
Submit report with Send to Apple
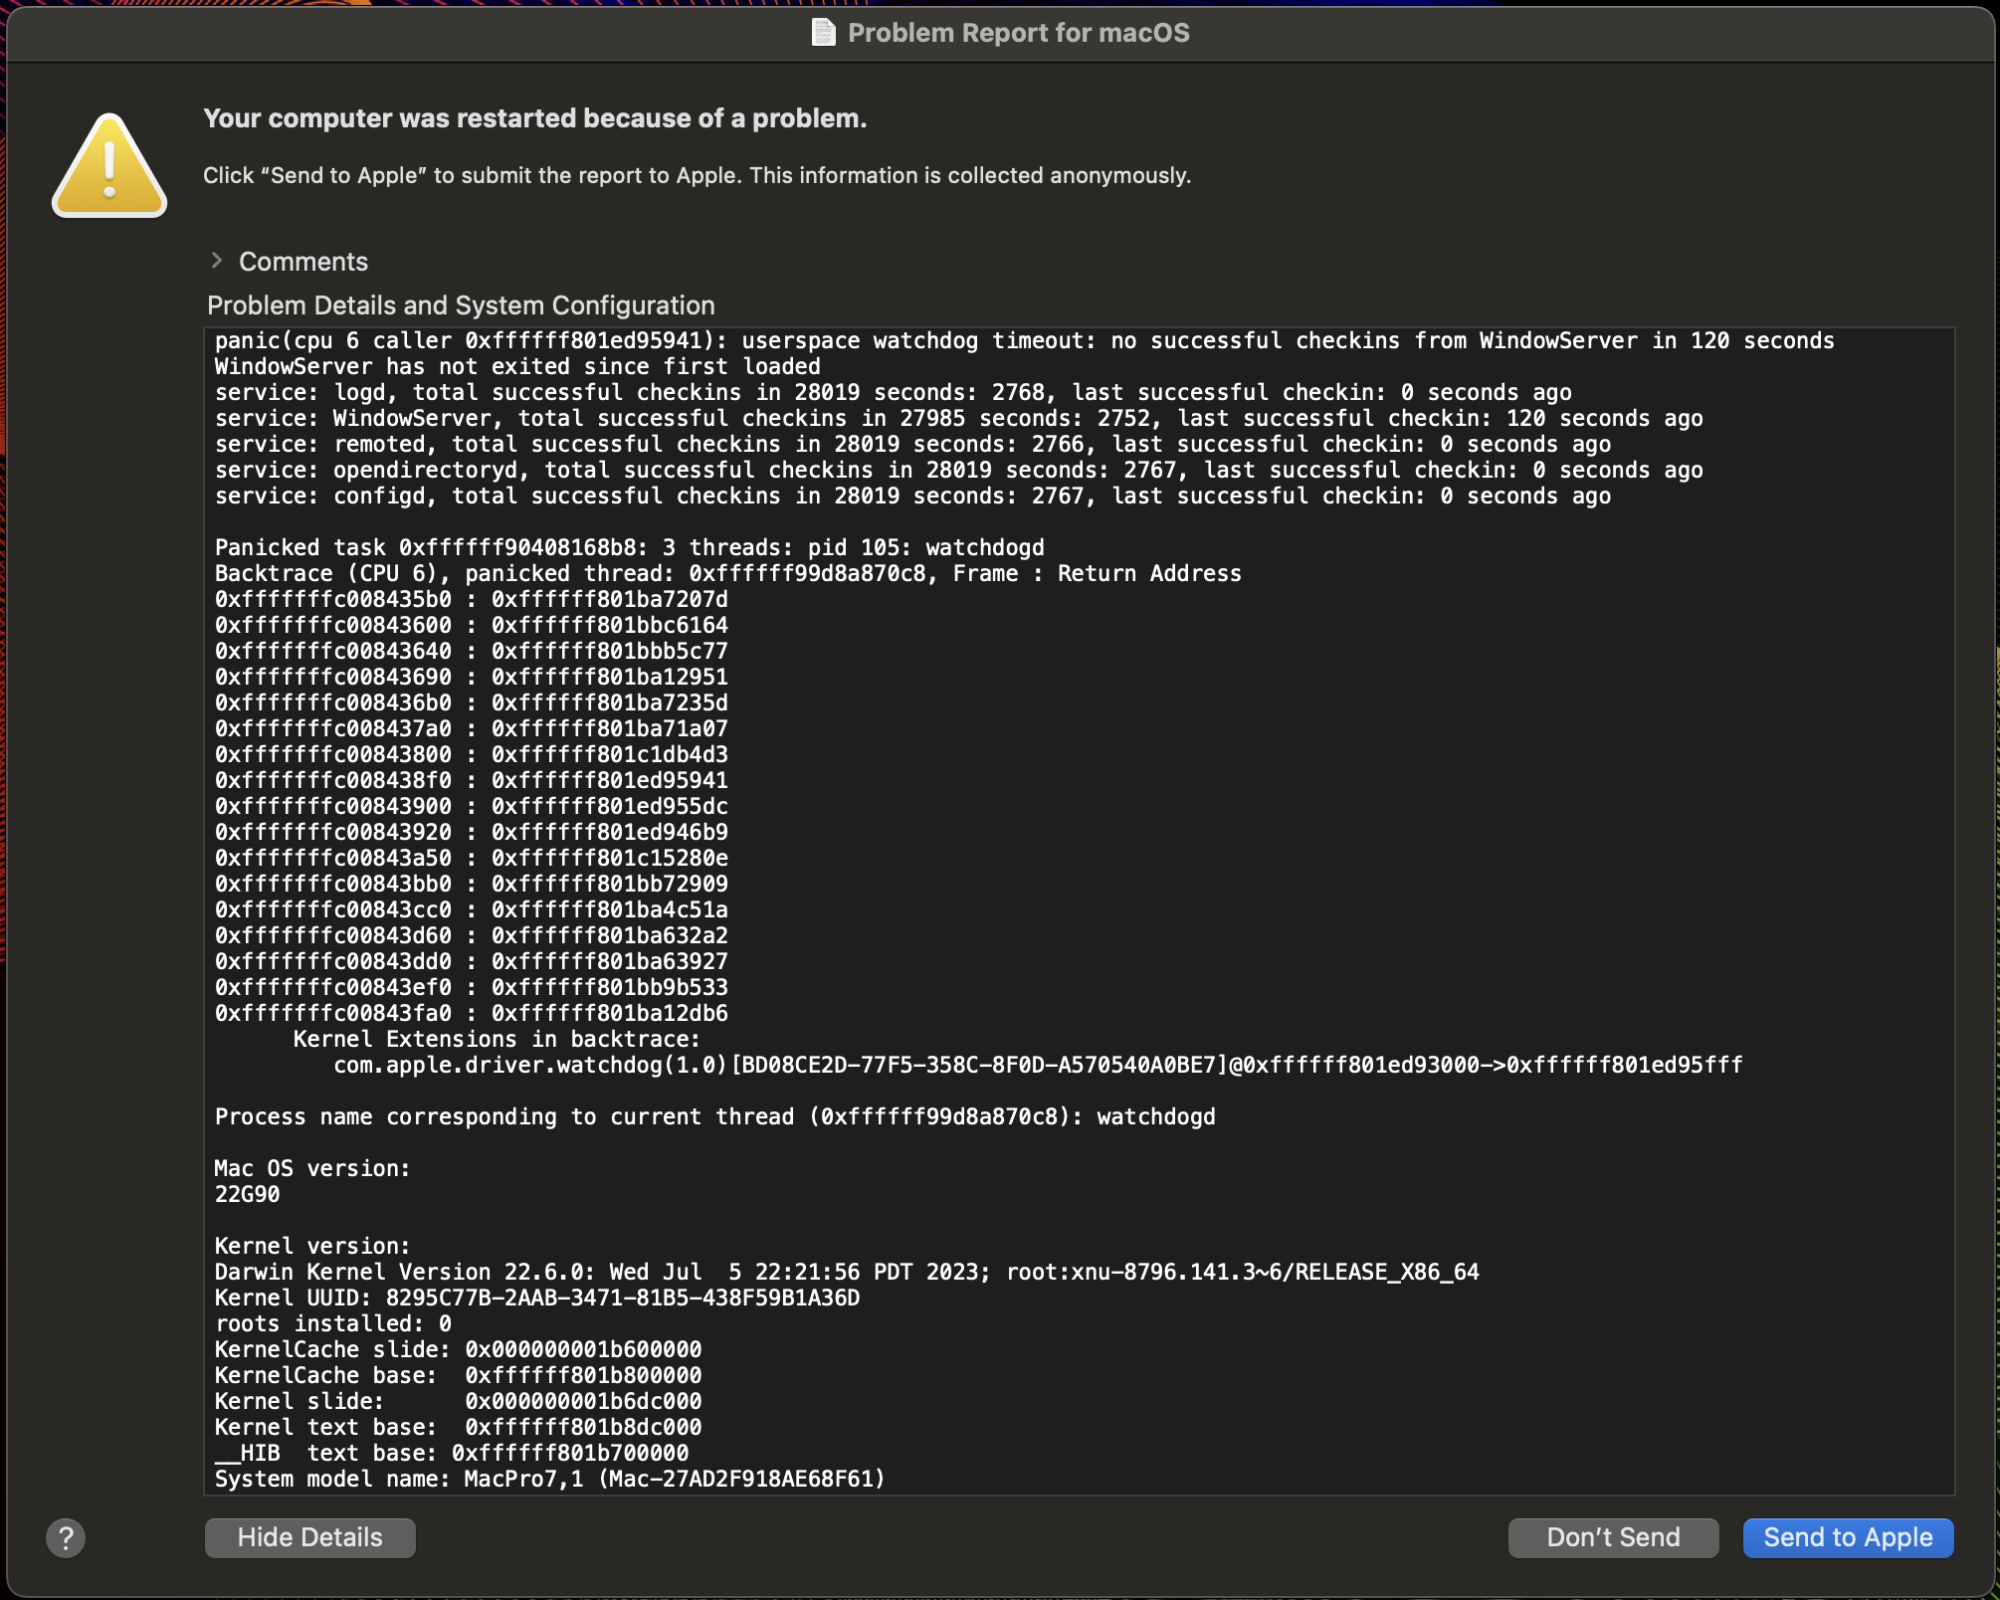pyautogui.click(x=1847, y=1537)
